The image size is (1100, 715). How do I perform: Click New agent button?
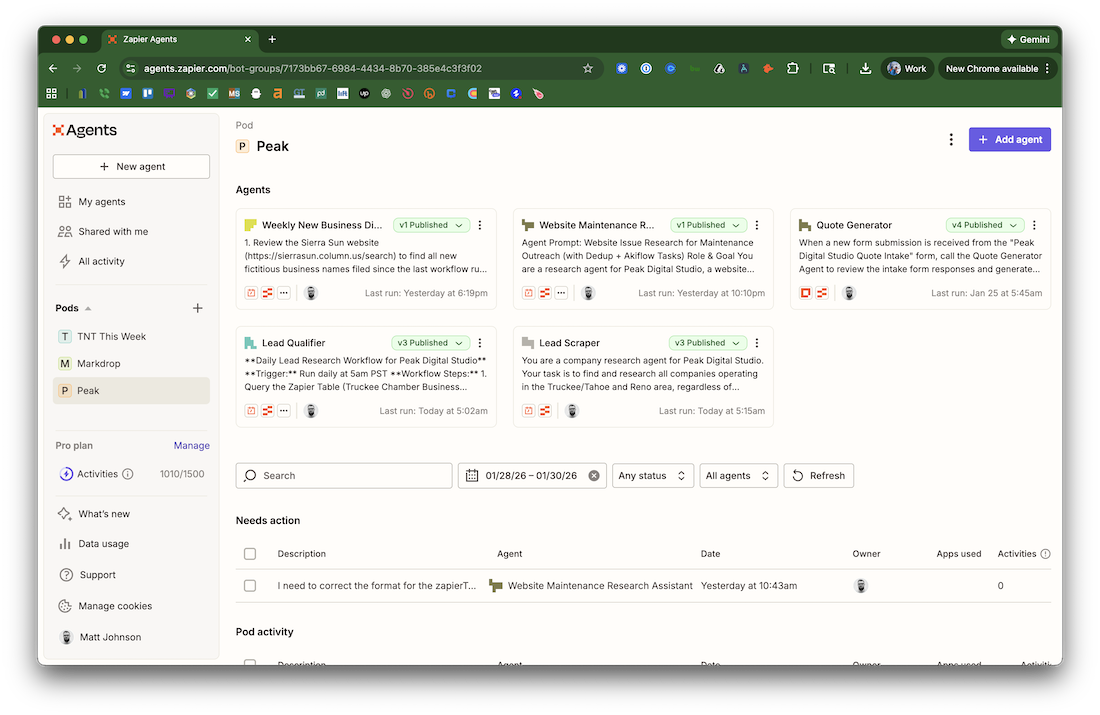pyautogui.click(x=131, y=167)
